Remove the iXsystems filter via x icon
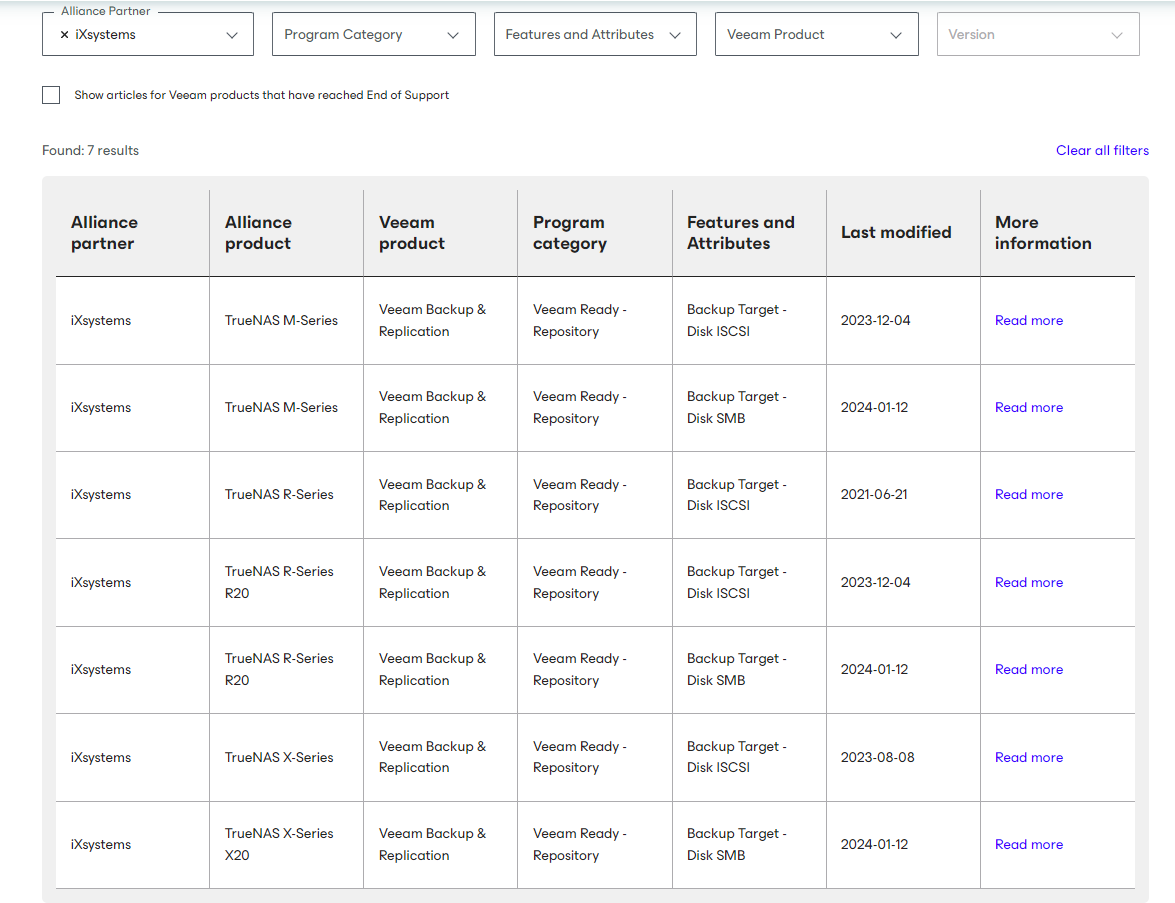This screenshot has height=903, width=1175. click(x=65, y=35)
